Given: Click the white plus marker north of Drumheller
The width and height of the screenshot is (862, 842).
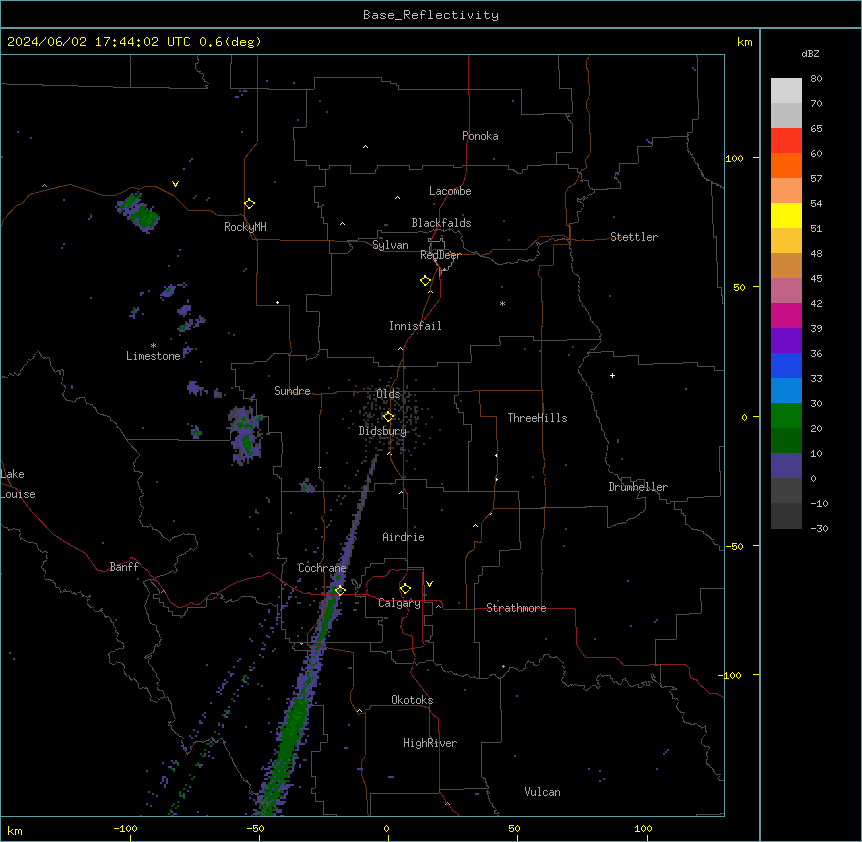Looking at the screenshot, I should 612,375.
